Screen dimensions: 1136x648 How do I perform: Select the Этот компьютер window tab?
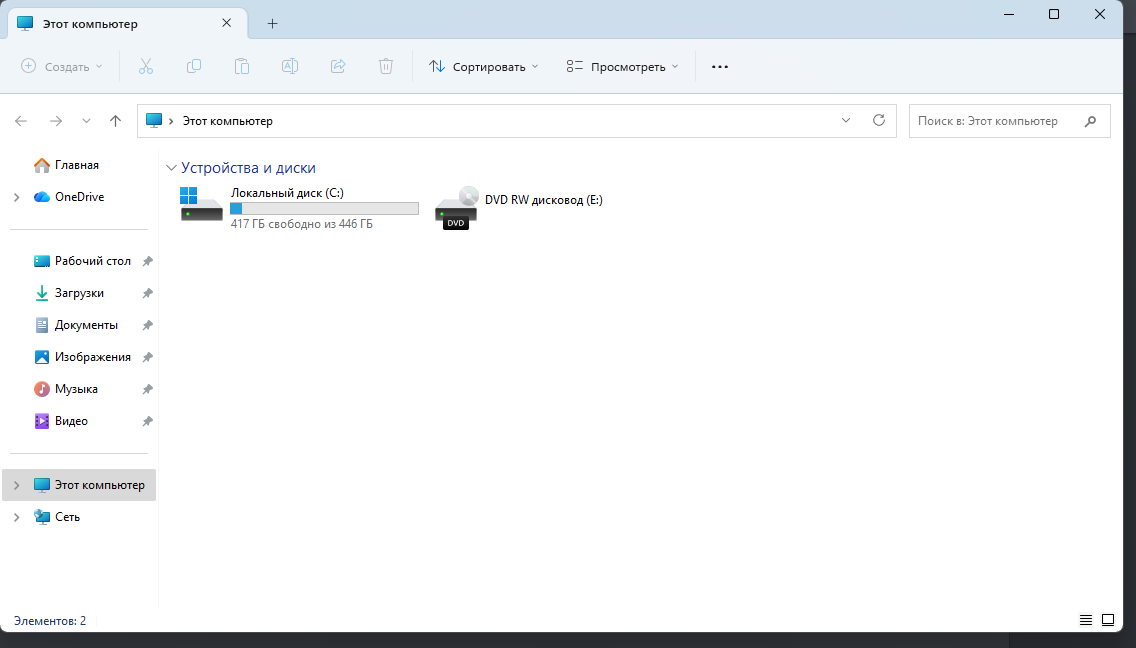click(x=127, y=23)
